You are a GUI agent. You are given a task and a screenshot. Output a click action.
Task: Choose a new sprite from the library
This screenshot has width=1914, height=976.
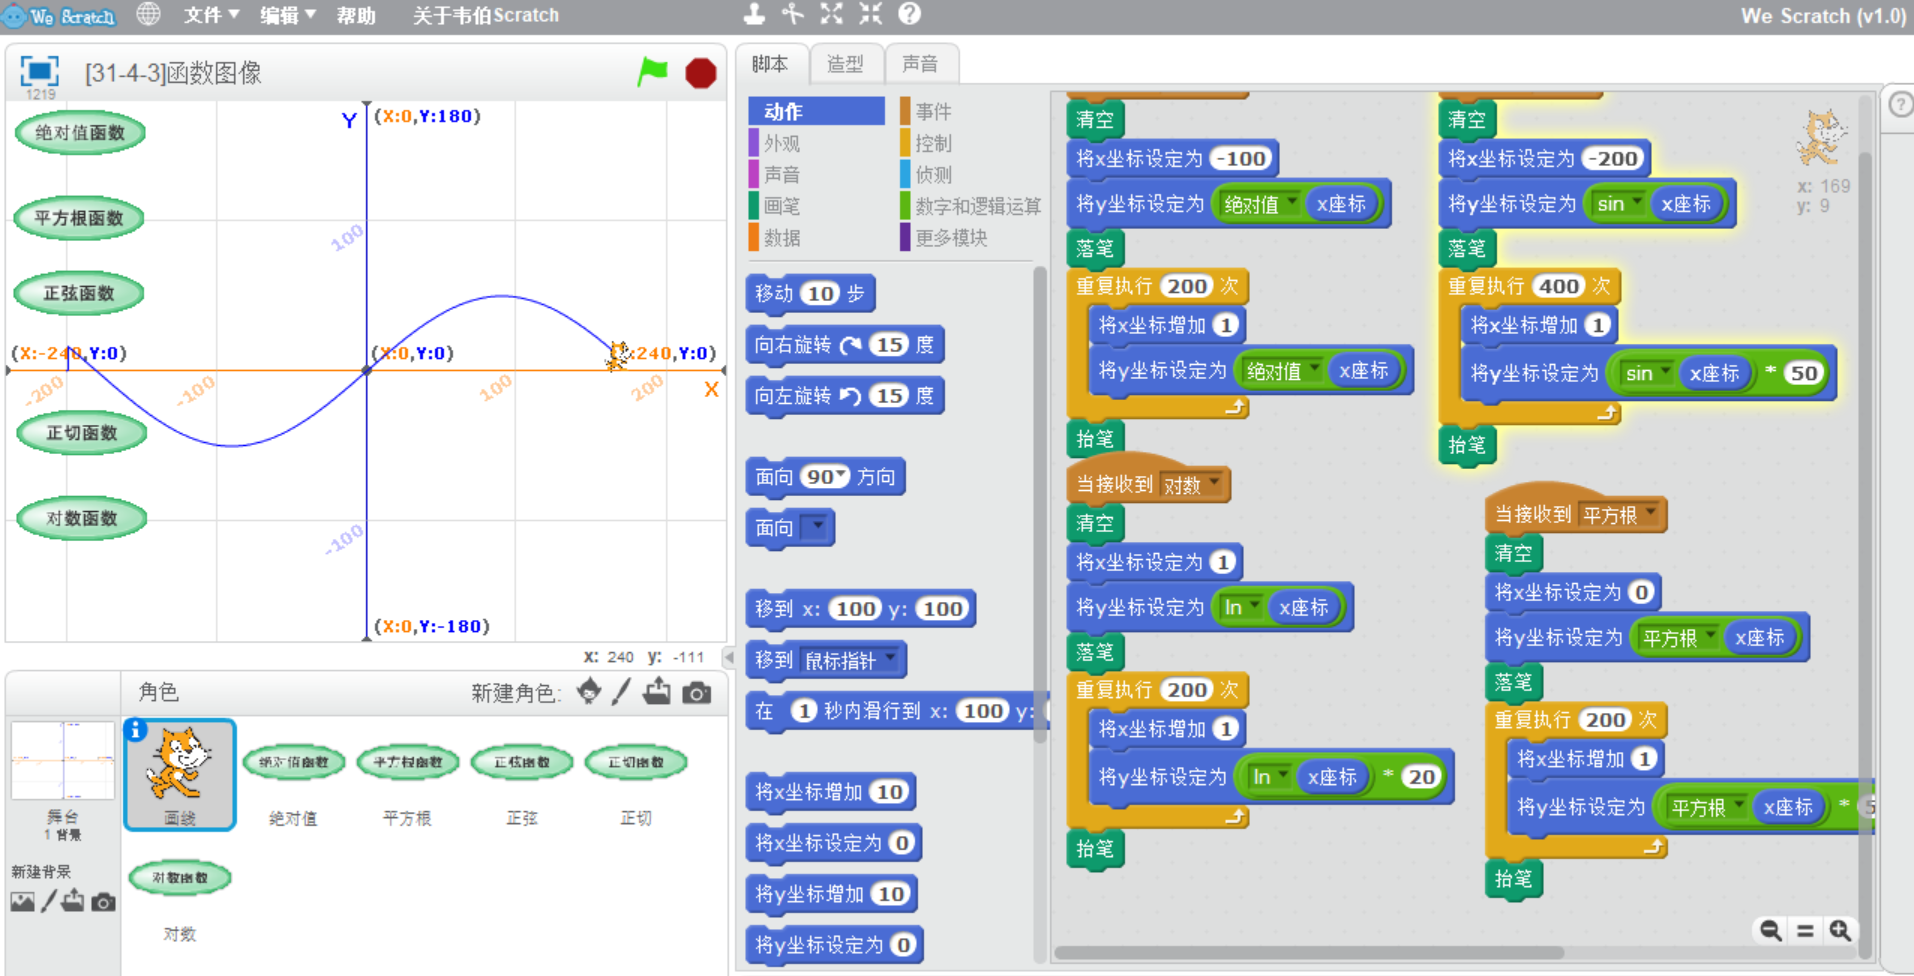tap(589, 691)
